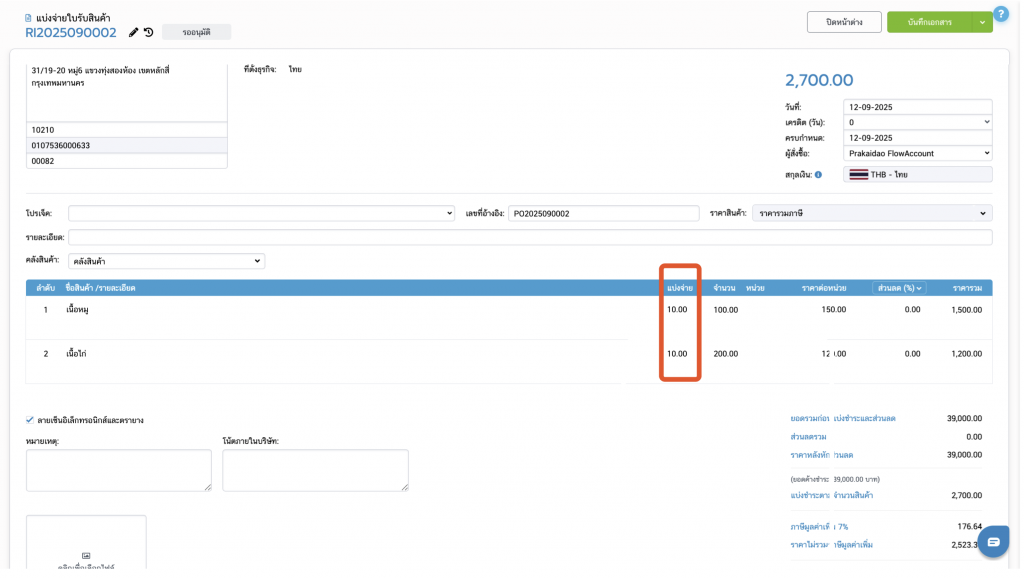
Task: Click the image upload icon in file box
Action: (86, 555)
